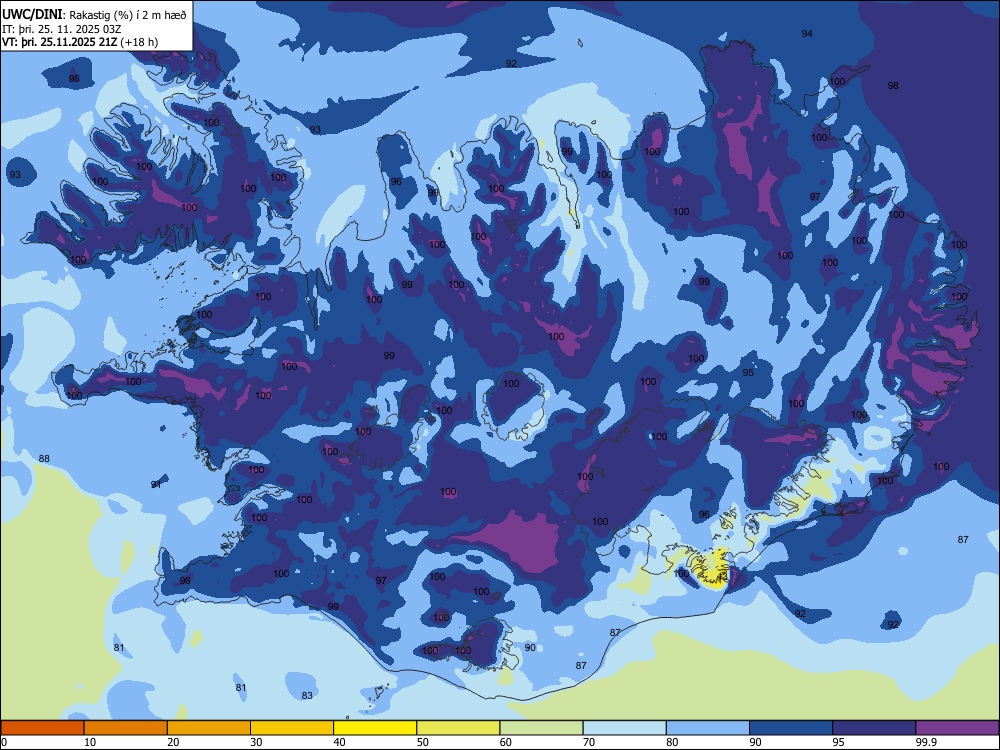
Task: Click the legend tick label '99.9'
Action: (926, 742)
